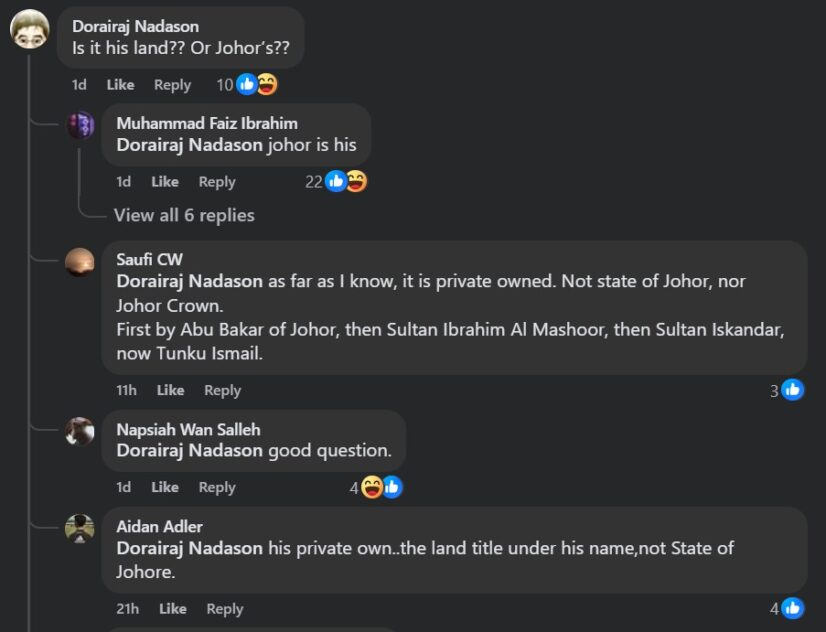Click Napsiah Wan Salleh's avatar
Viewport: 826px width, 632px height.
pos(80,431)
